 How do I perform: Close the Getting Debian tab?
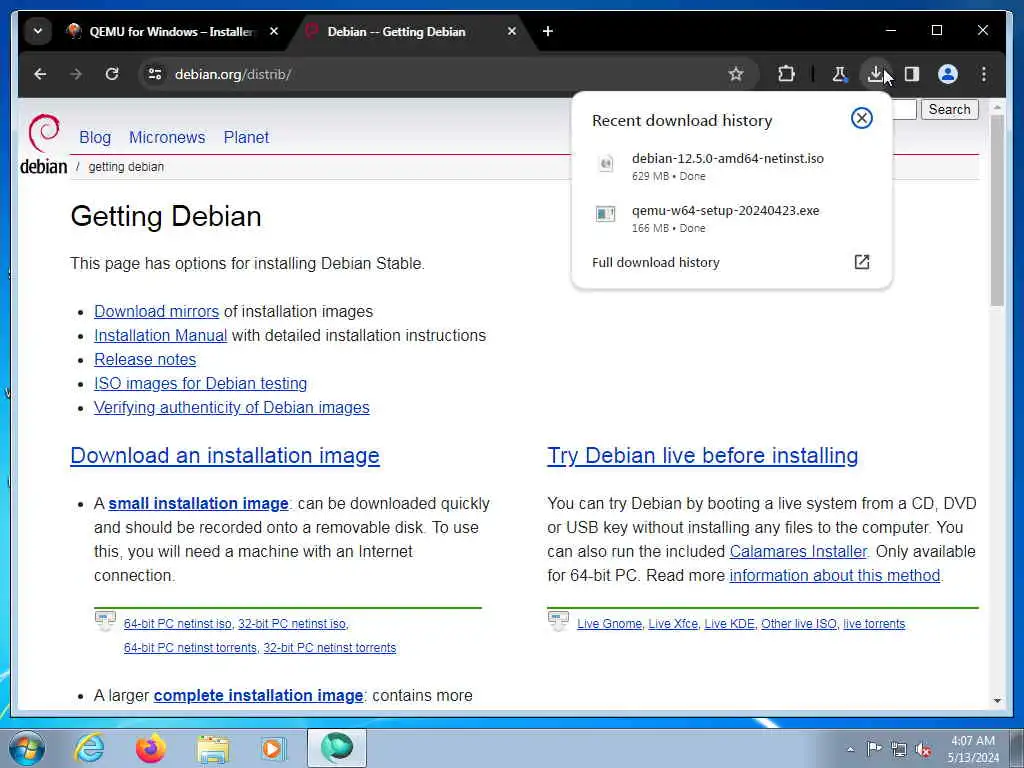512,31
